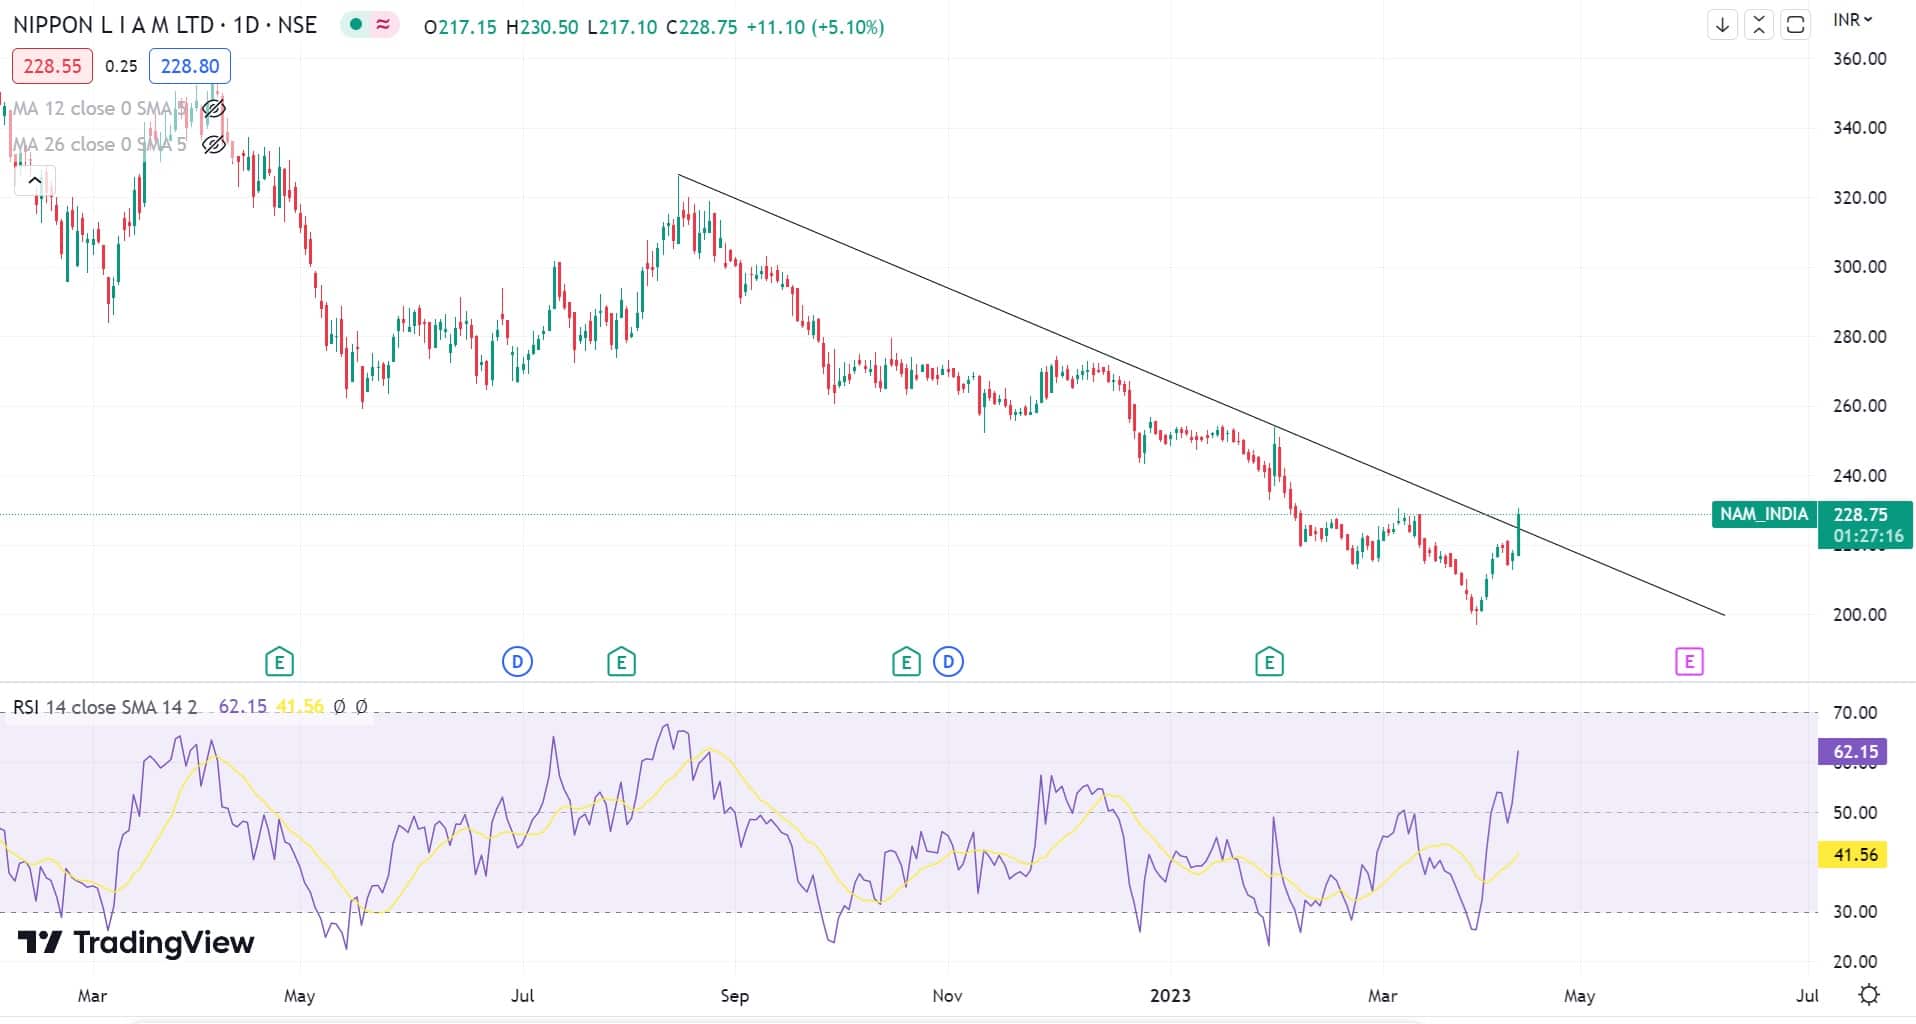Image resolution: width=1916 pixels, height=1024 pixels.
Task: Select the RSI 14 indicator legend
Action: tap(105, 707)
